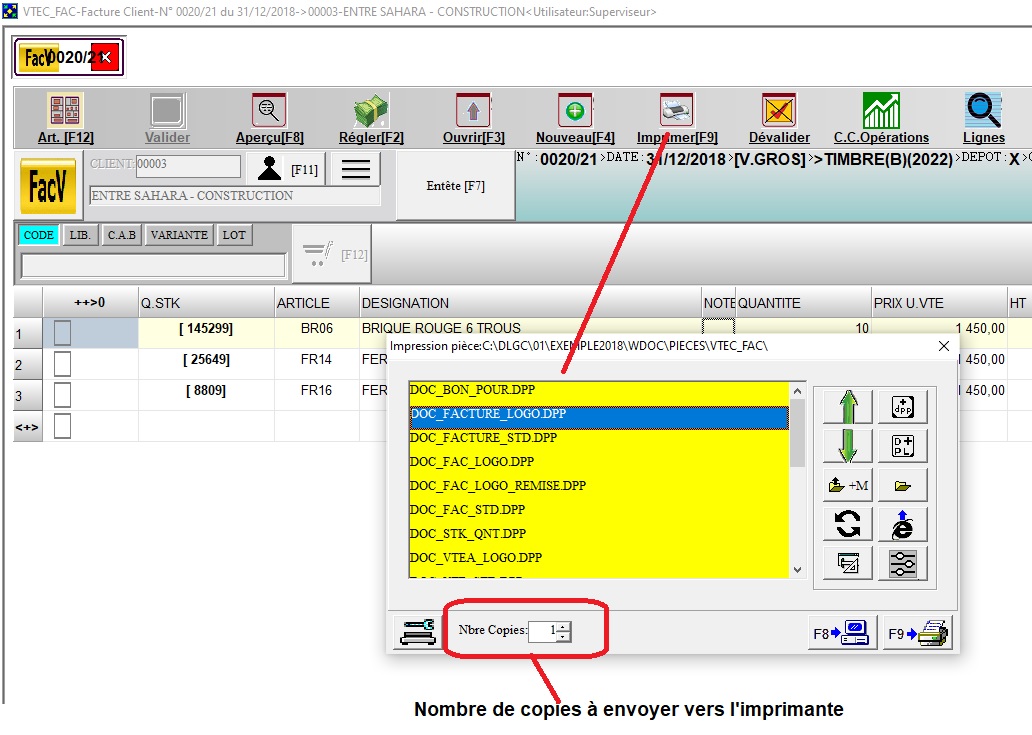This screenshot has height=735, width=1032.
Task: Click the dpp add template icon
Action: (x=902, y=407)
